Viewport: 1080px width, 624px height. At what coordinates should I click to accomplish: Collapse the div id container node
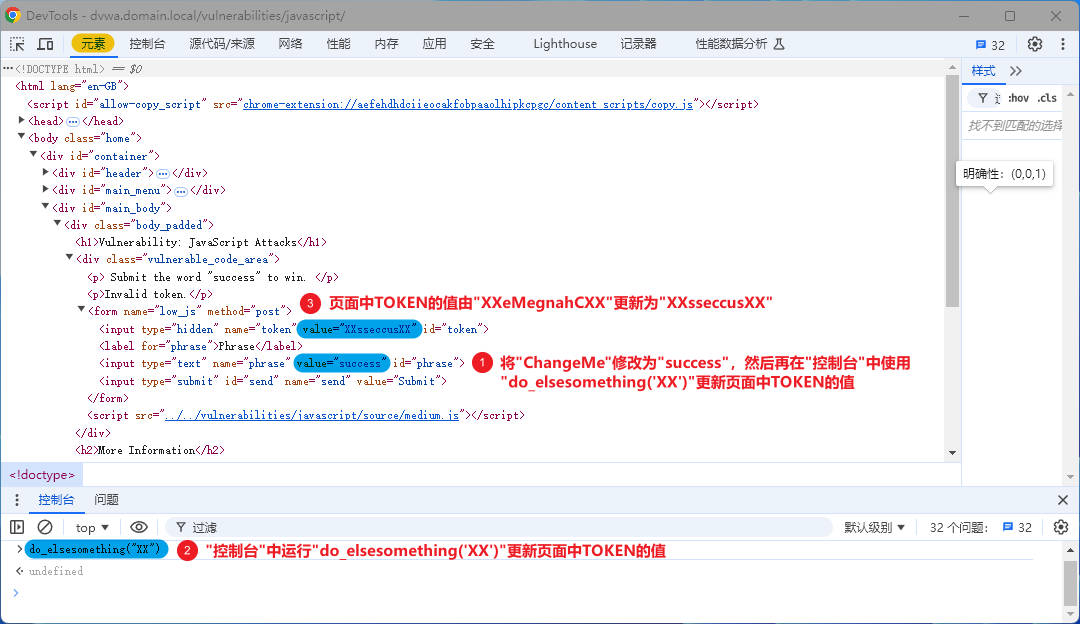click(33, 155)
